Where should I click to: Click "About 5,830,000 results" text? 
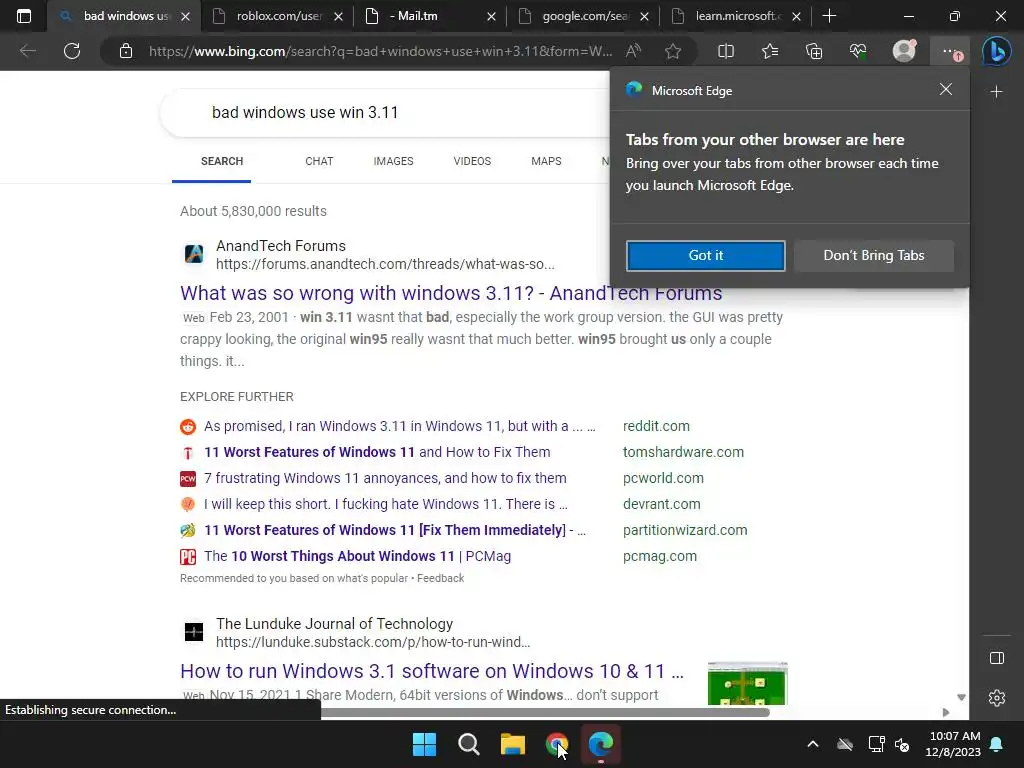(253, 211)
